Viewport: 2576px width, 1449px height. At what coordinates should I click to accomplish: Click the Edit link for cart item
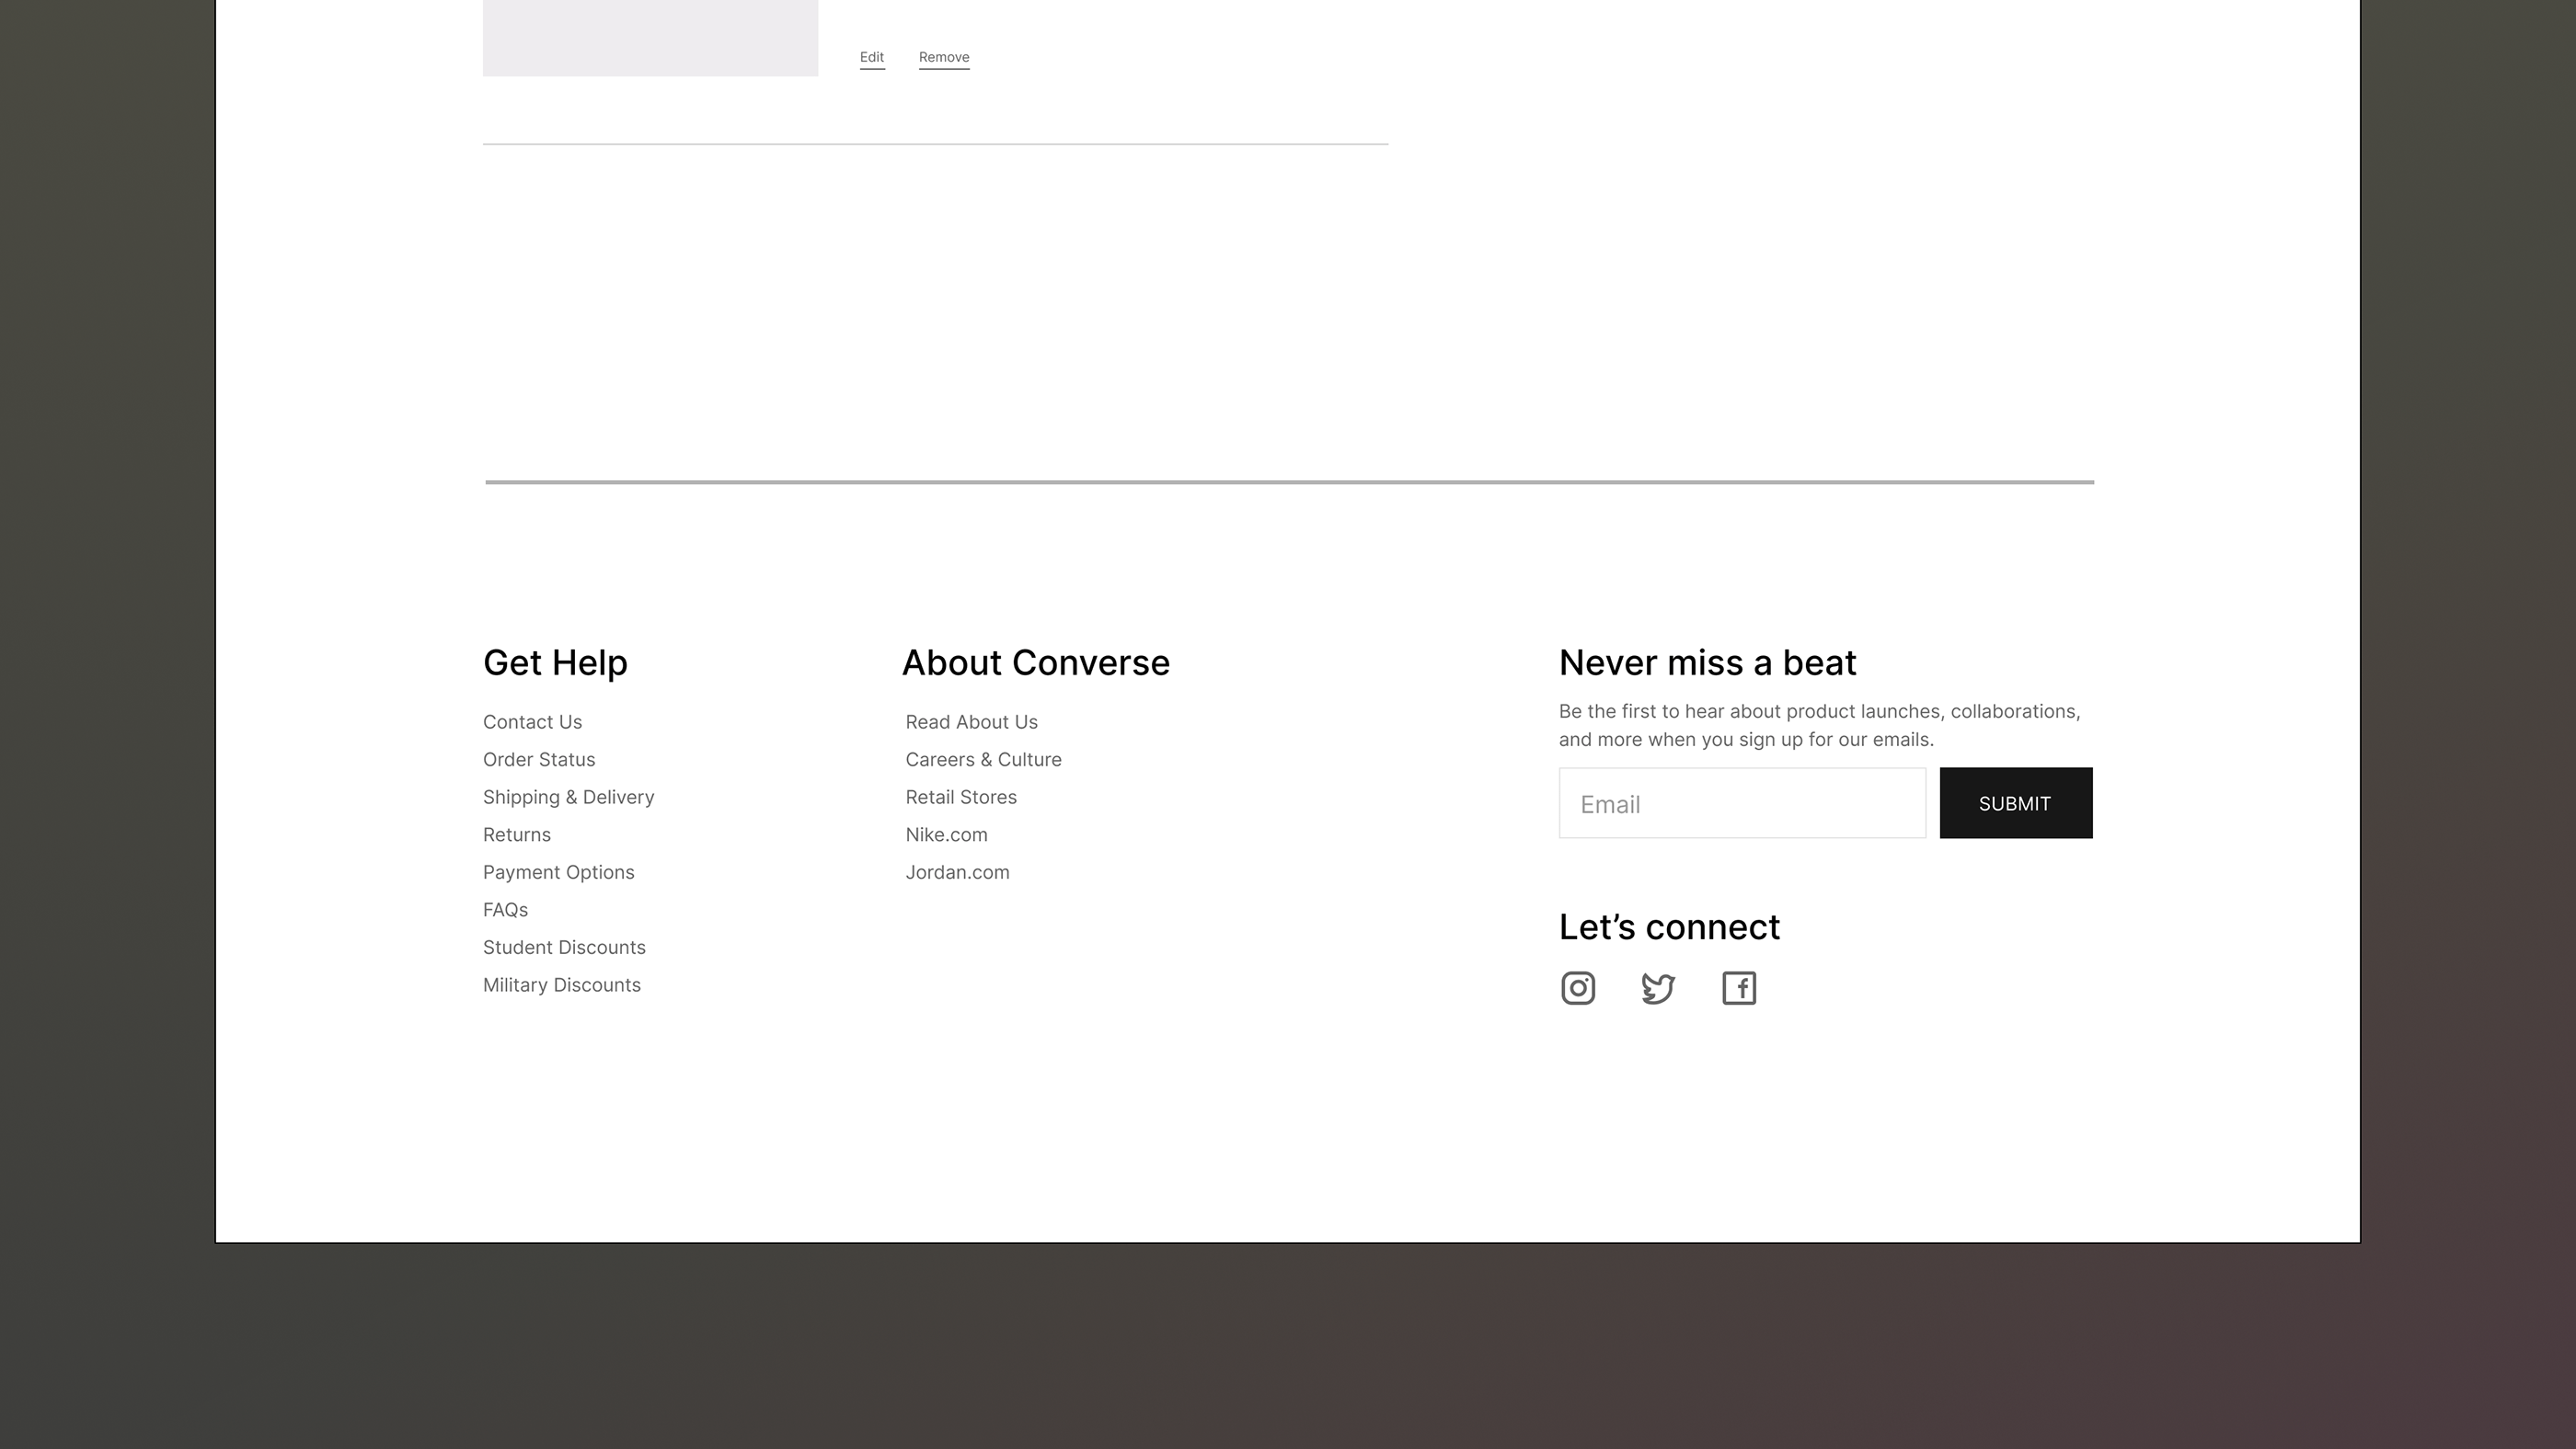click(x=872, y=57)
